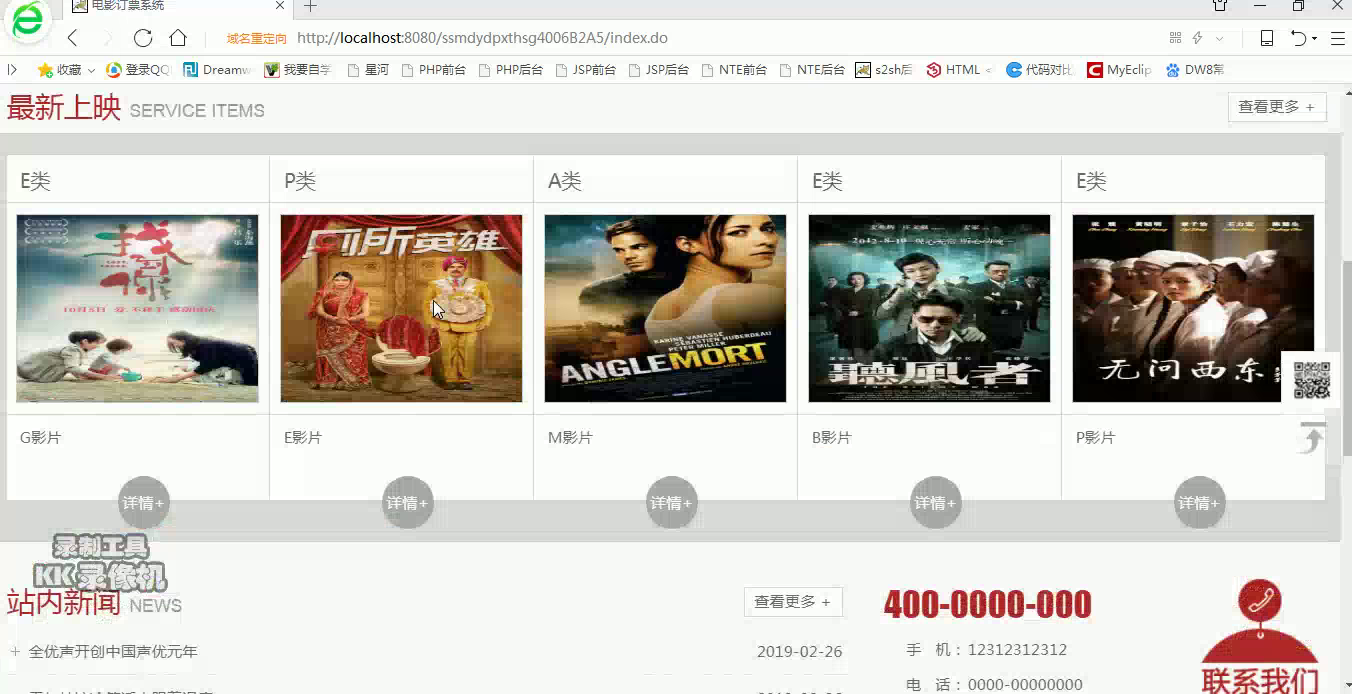This screenshot has width=1352, height=694.
Task: Open the PHP前台 bookmark
Action: [x=433, y=70]
